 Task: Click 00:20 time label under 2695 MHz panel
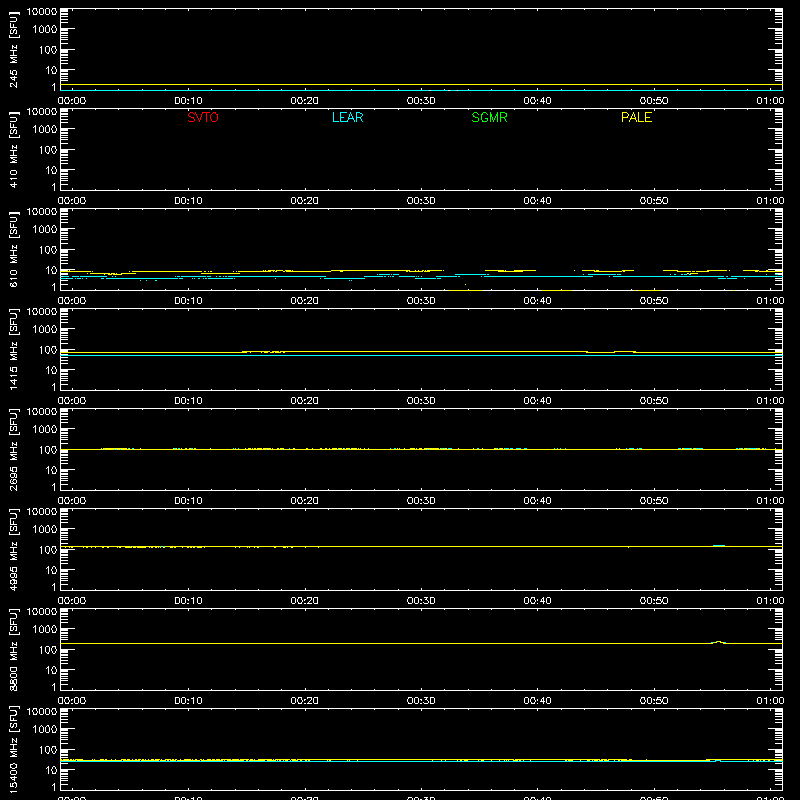tap(305, 501)
